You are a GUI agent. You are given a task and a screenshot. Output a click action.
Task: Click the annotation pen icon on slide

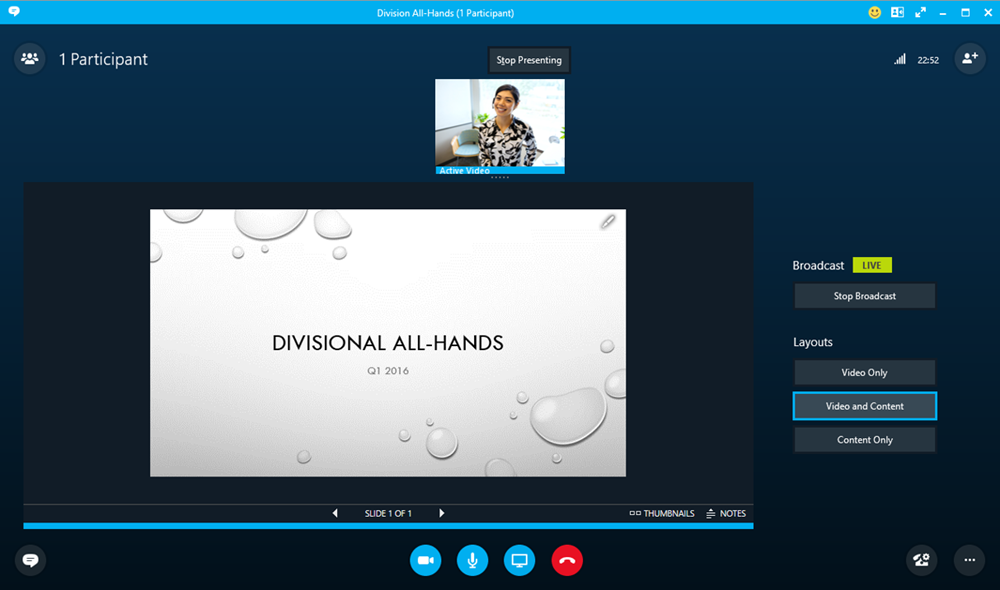[608, 222]
